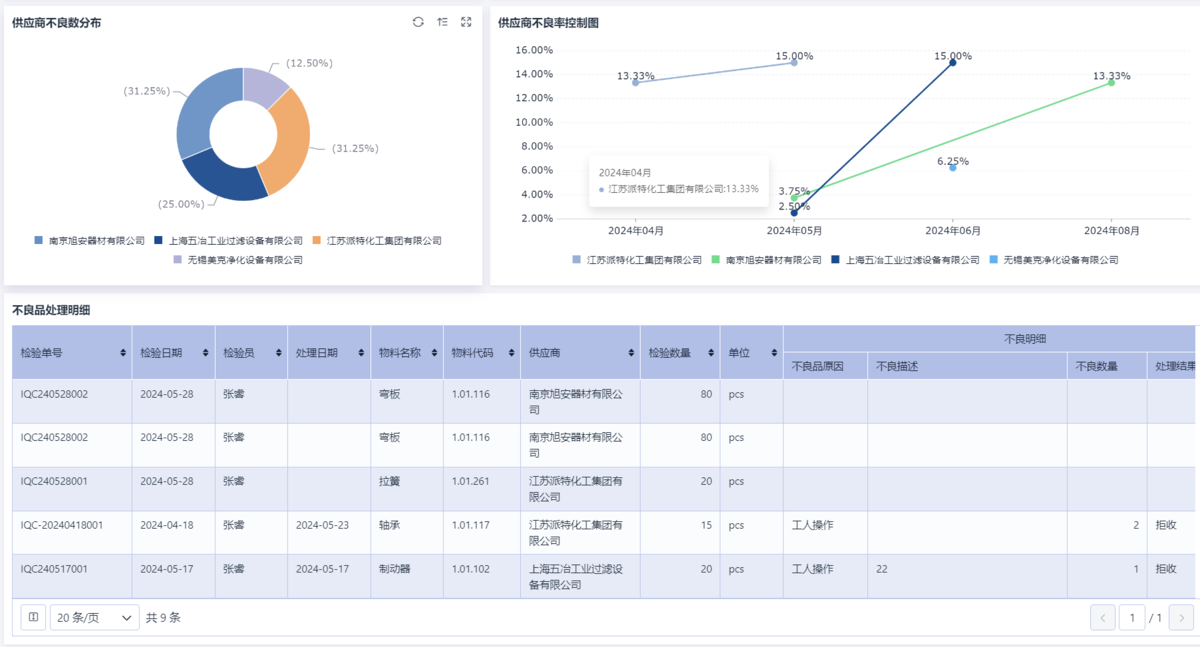Open the 20 条/页 page size dropdown
This screenshot has height=647, width=1200.
click(x=93, y=616)
